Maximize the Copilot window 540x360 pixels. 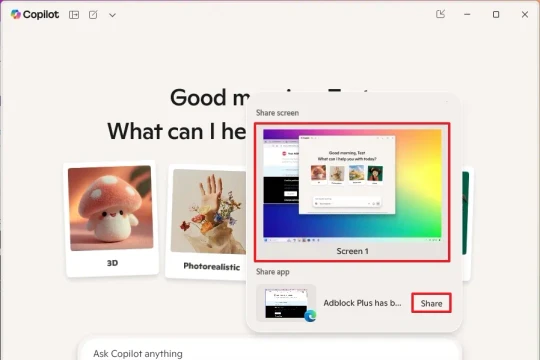496,14
